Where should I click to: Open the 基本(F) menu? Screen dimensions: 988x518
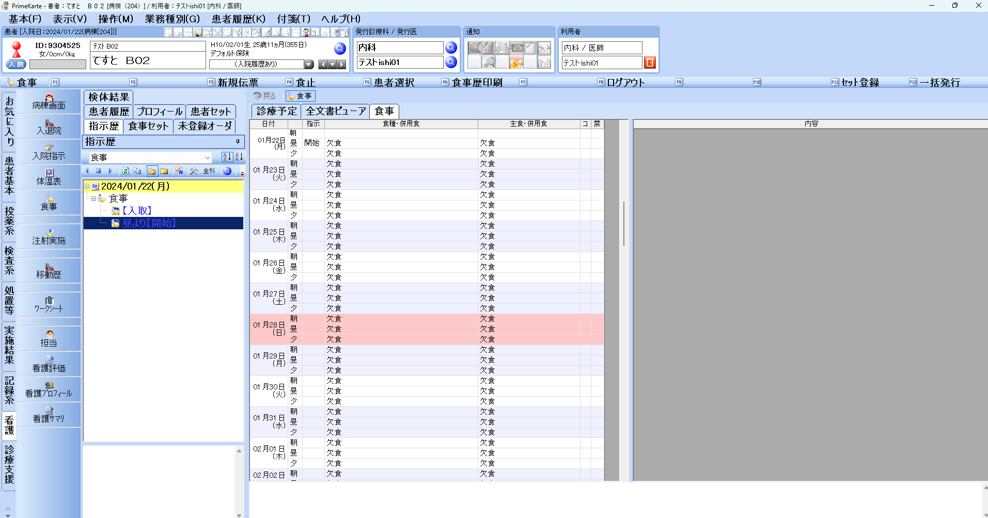(x=25, y=19)
